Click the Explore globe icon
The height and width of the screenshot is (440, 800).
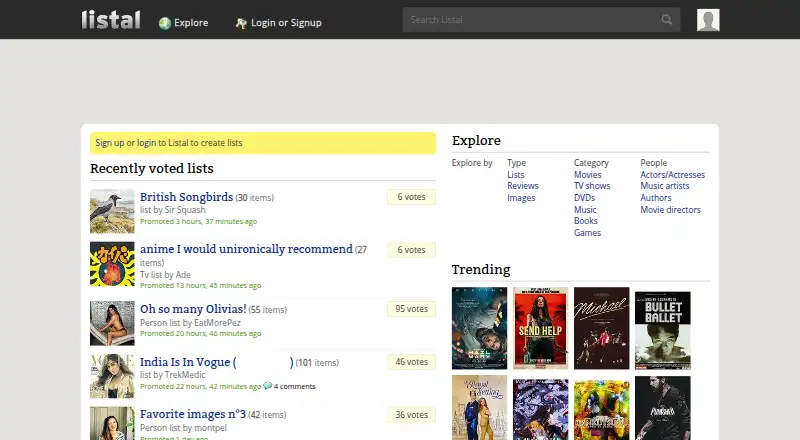point(164,23)
